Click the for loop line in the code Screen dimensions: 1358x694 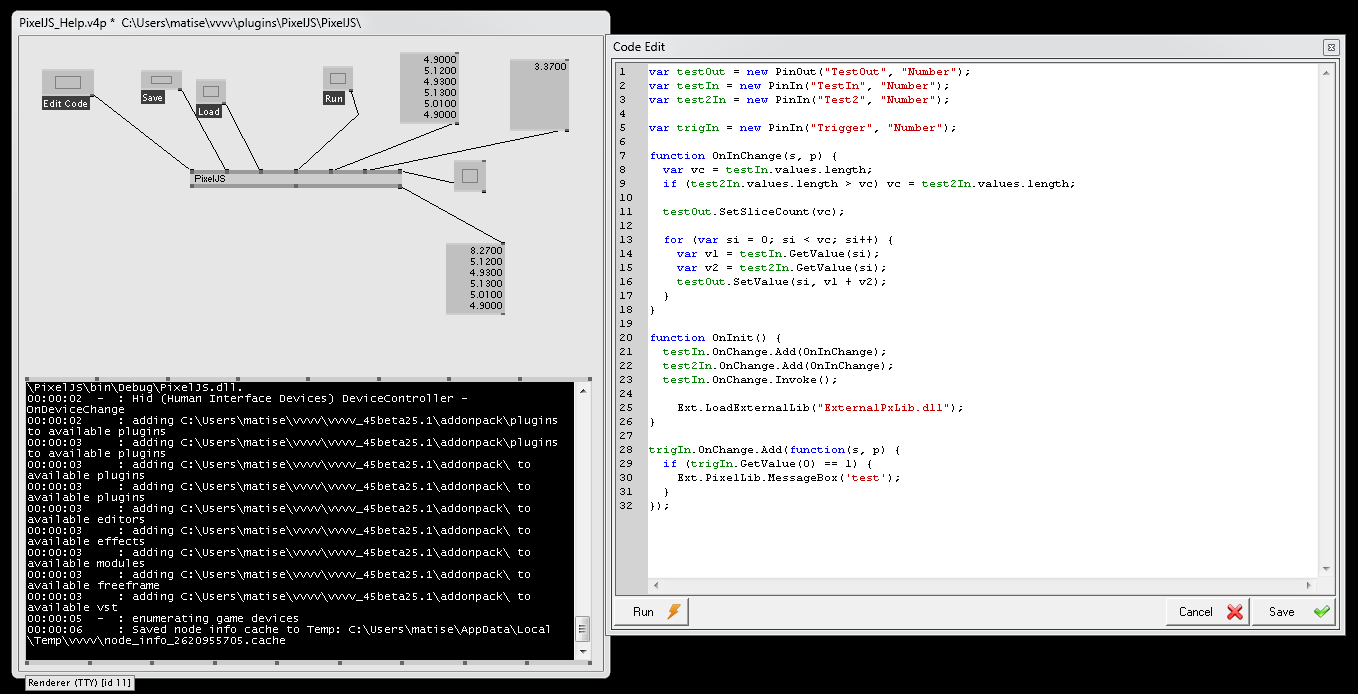point(778,240)
